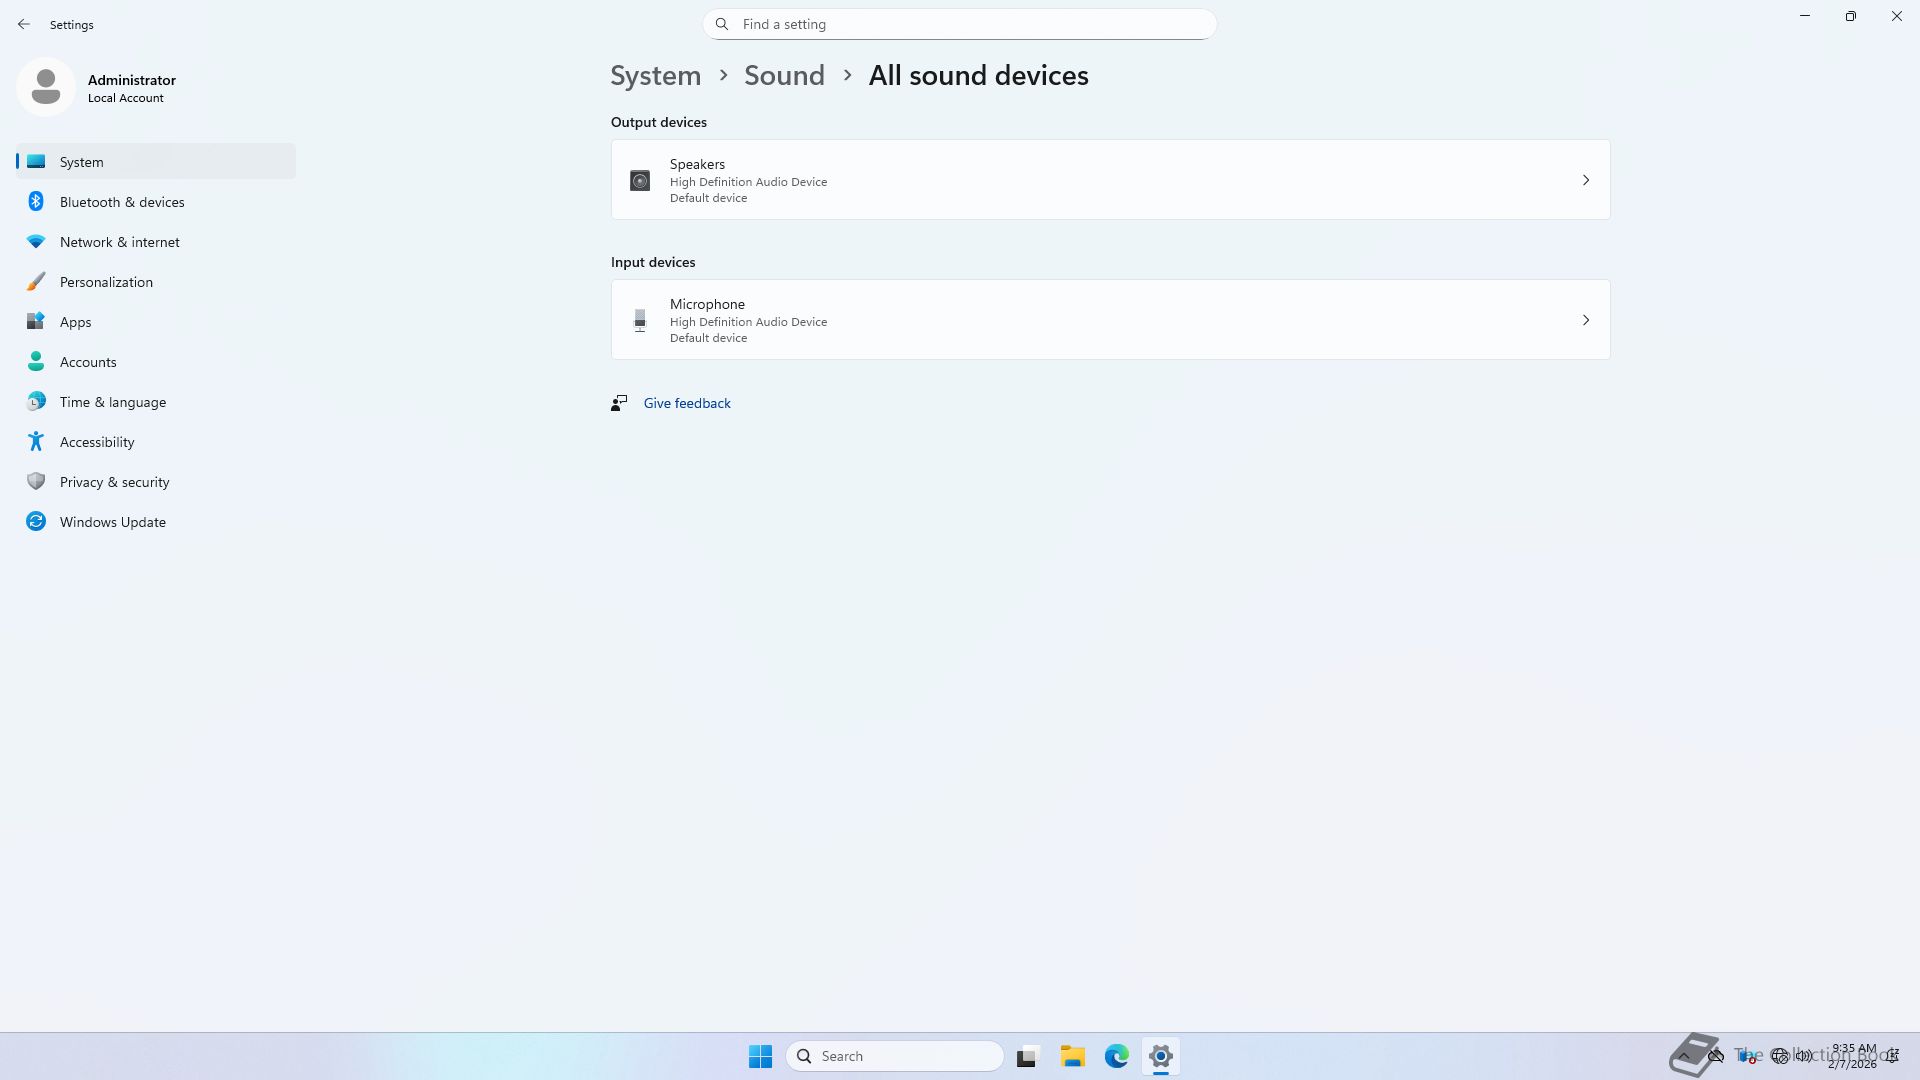This screenshot has height=1080, width=1920.
Task: Click the Microphone device icon
Action: (x=640, y=320)
